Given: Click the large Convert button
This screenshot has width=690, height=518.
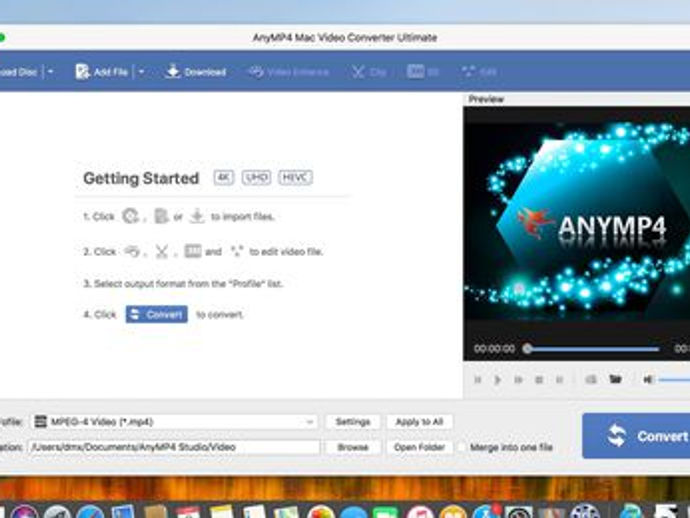Looking at the screenshot, I should [636, 436].
